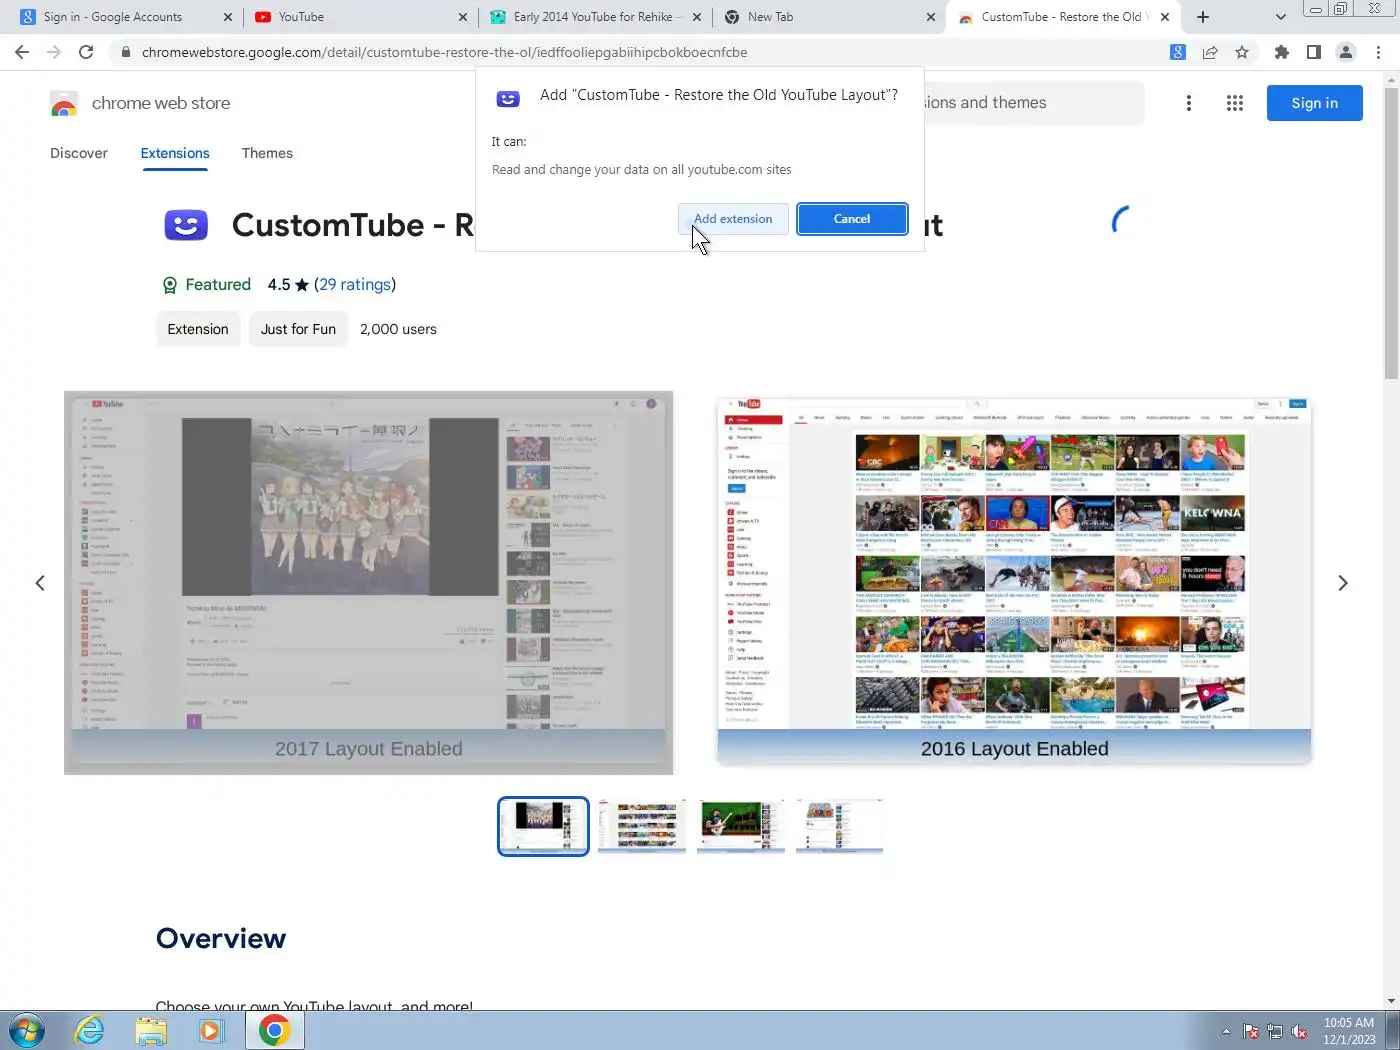The width and height of the screenshot is (1400, 1050).
Task: Close the CustomTube tab
Action: pos(1165,17)
